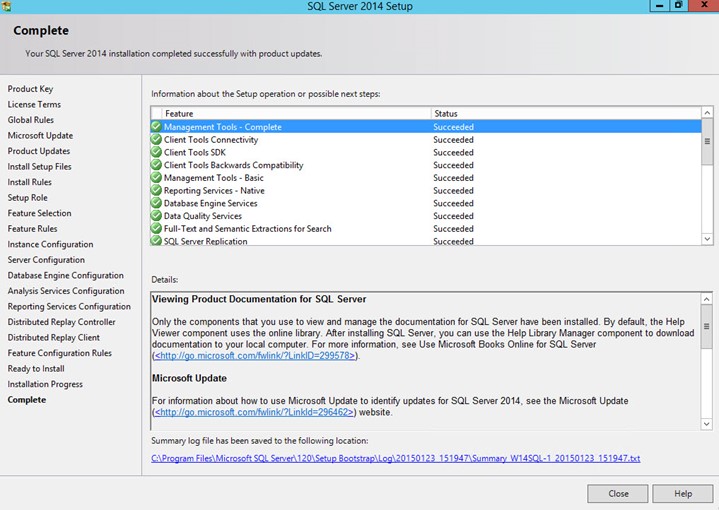Viewport: 719px width, 510px height.
Task: Click the green check icon beside Client Tools Connectivity
Action: point(156,140)
